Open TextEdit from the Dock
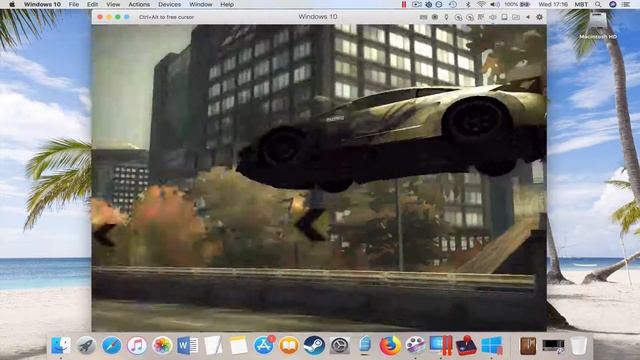This screenshot has height=360, width=640. 213,345
